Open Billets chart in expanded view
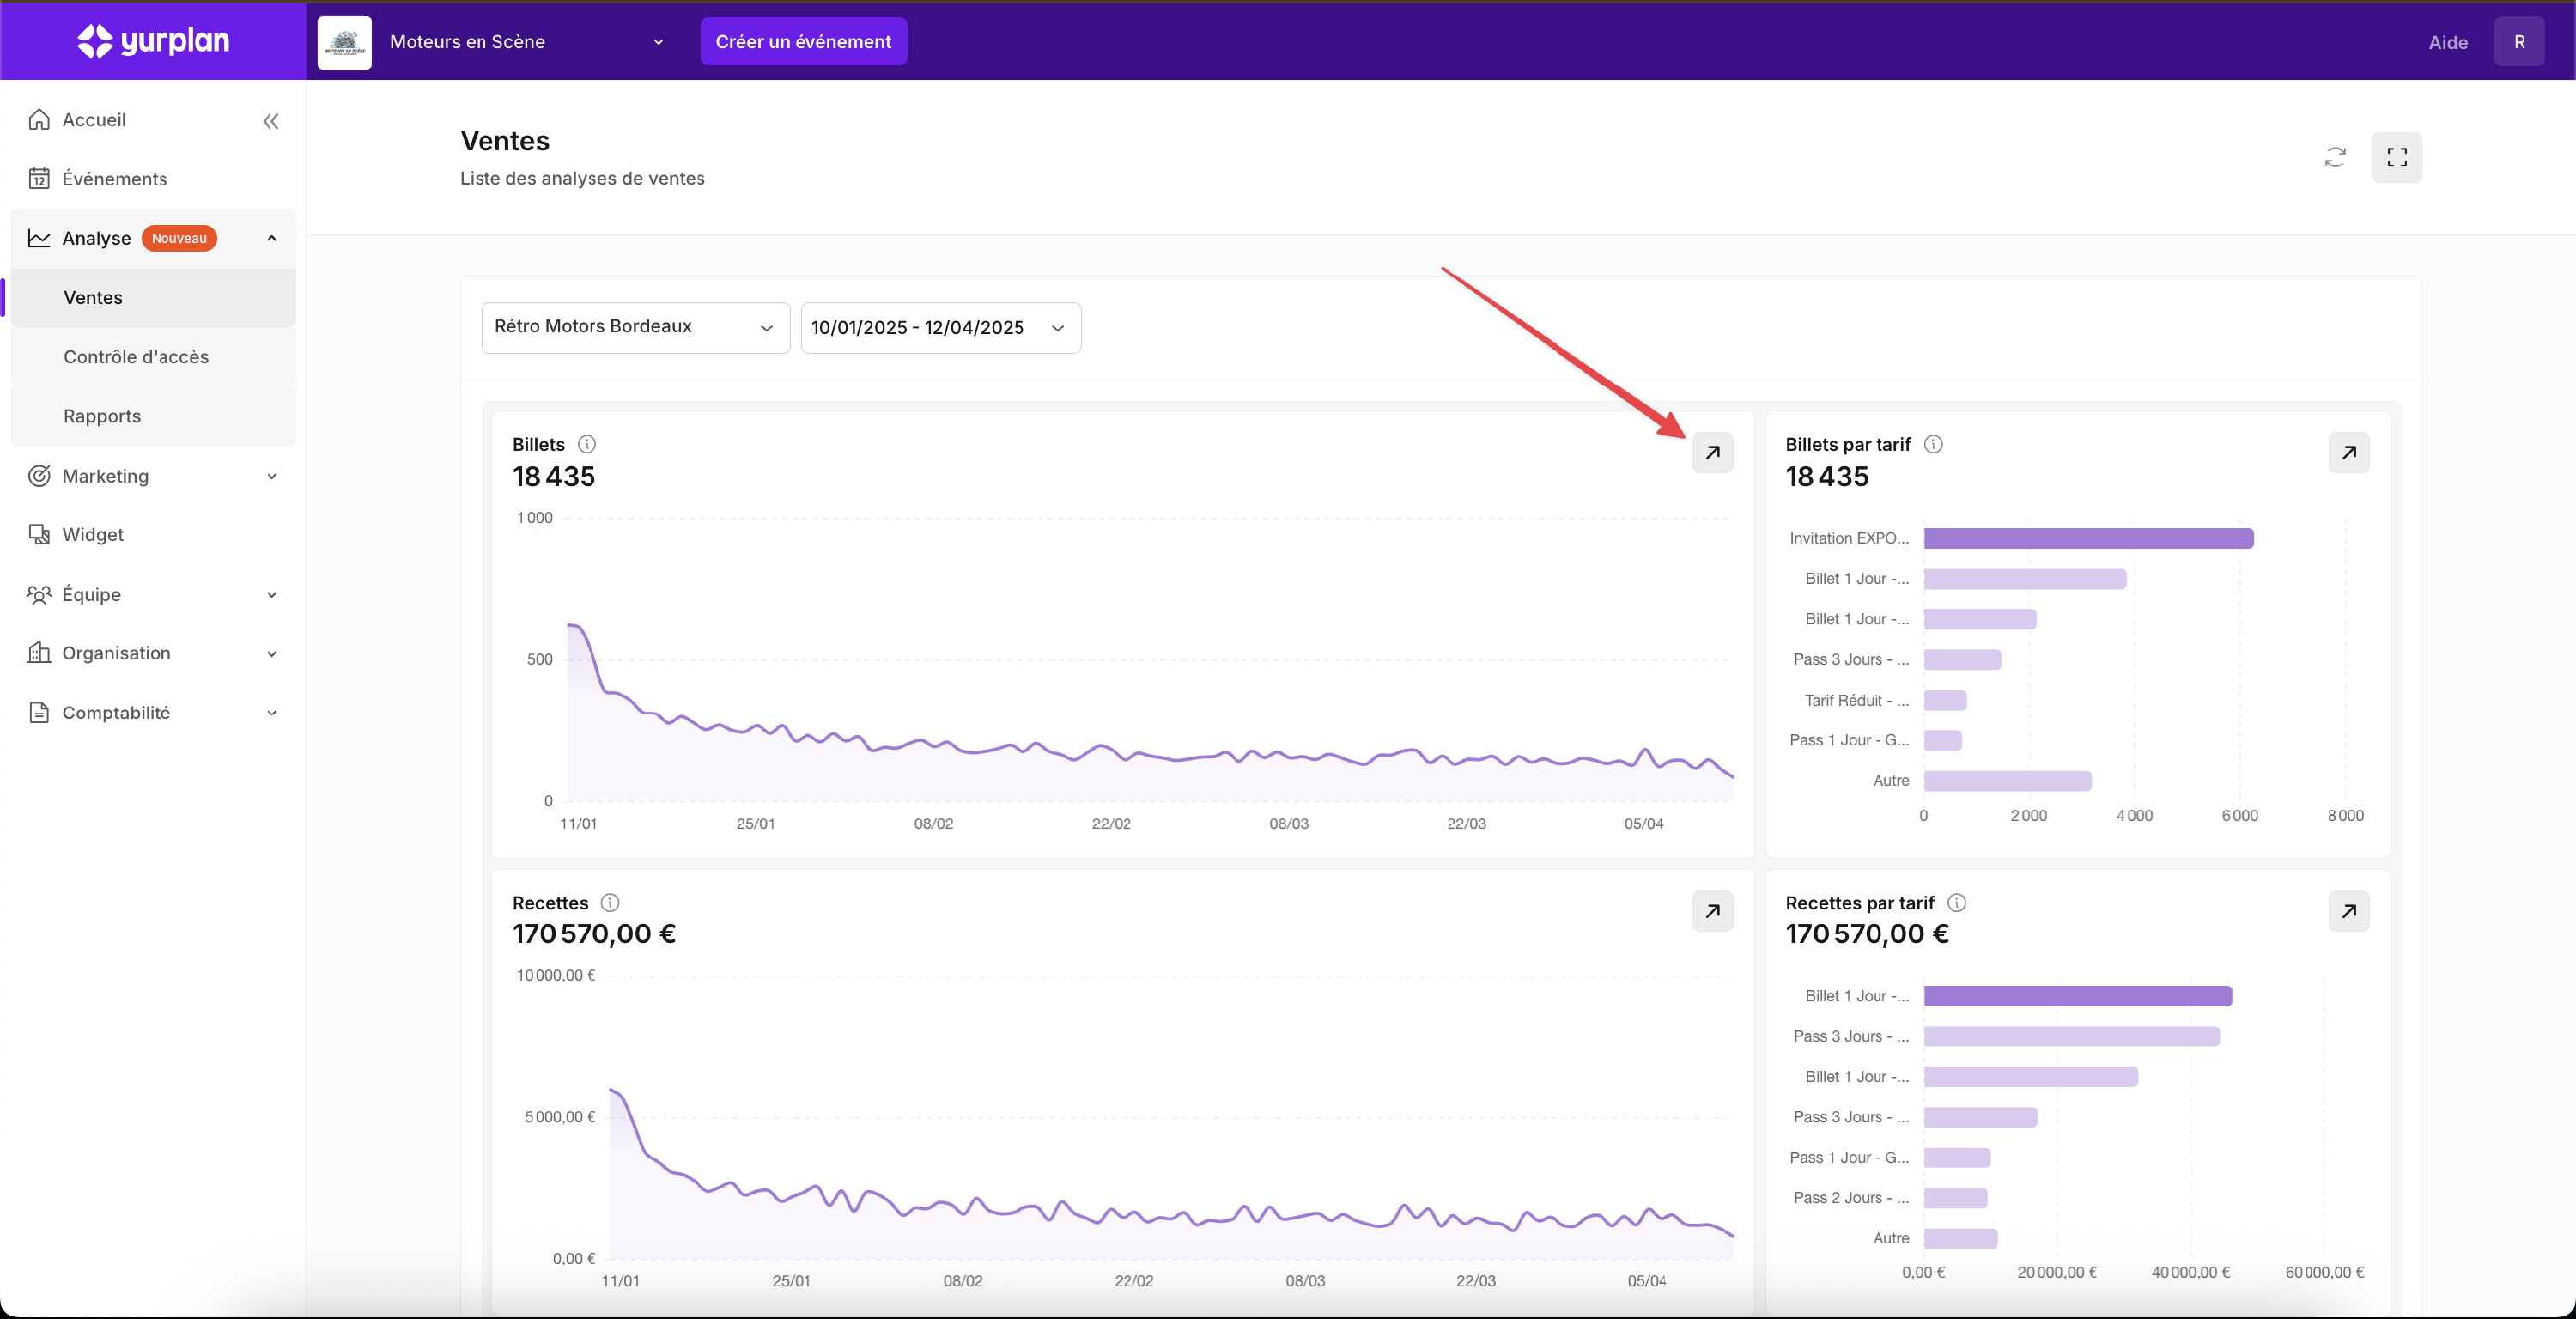 (1712, 452)
